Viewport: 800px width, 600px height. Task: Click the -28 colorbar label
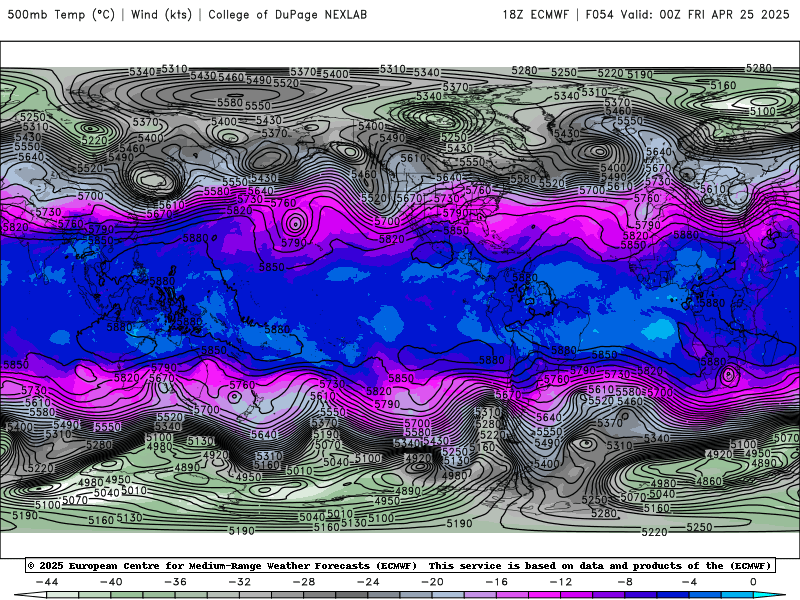pos(304,582)
